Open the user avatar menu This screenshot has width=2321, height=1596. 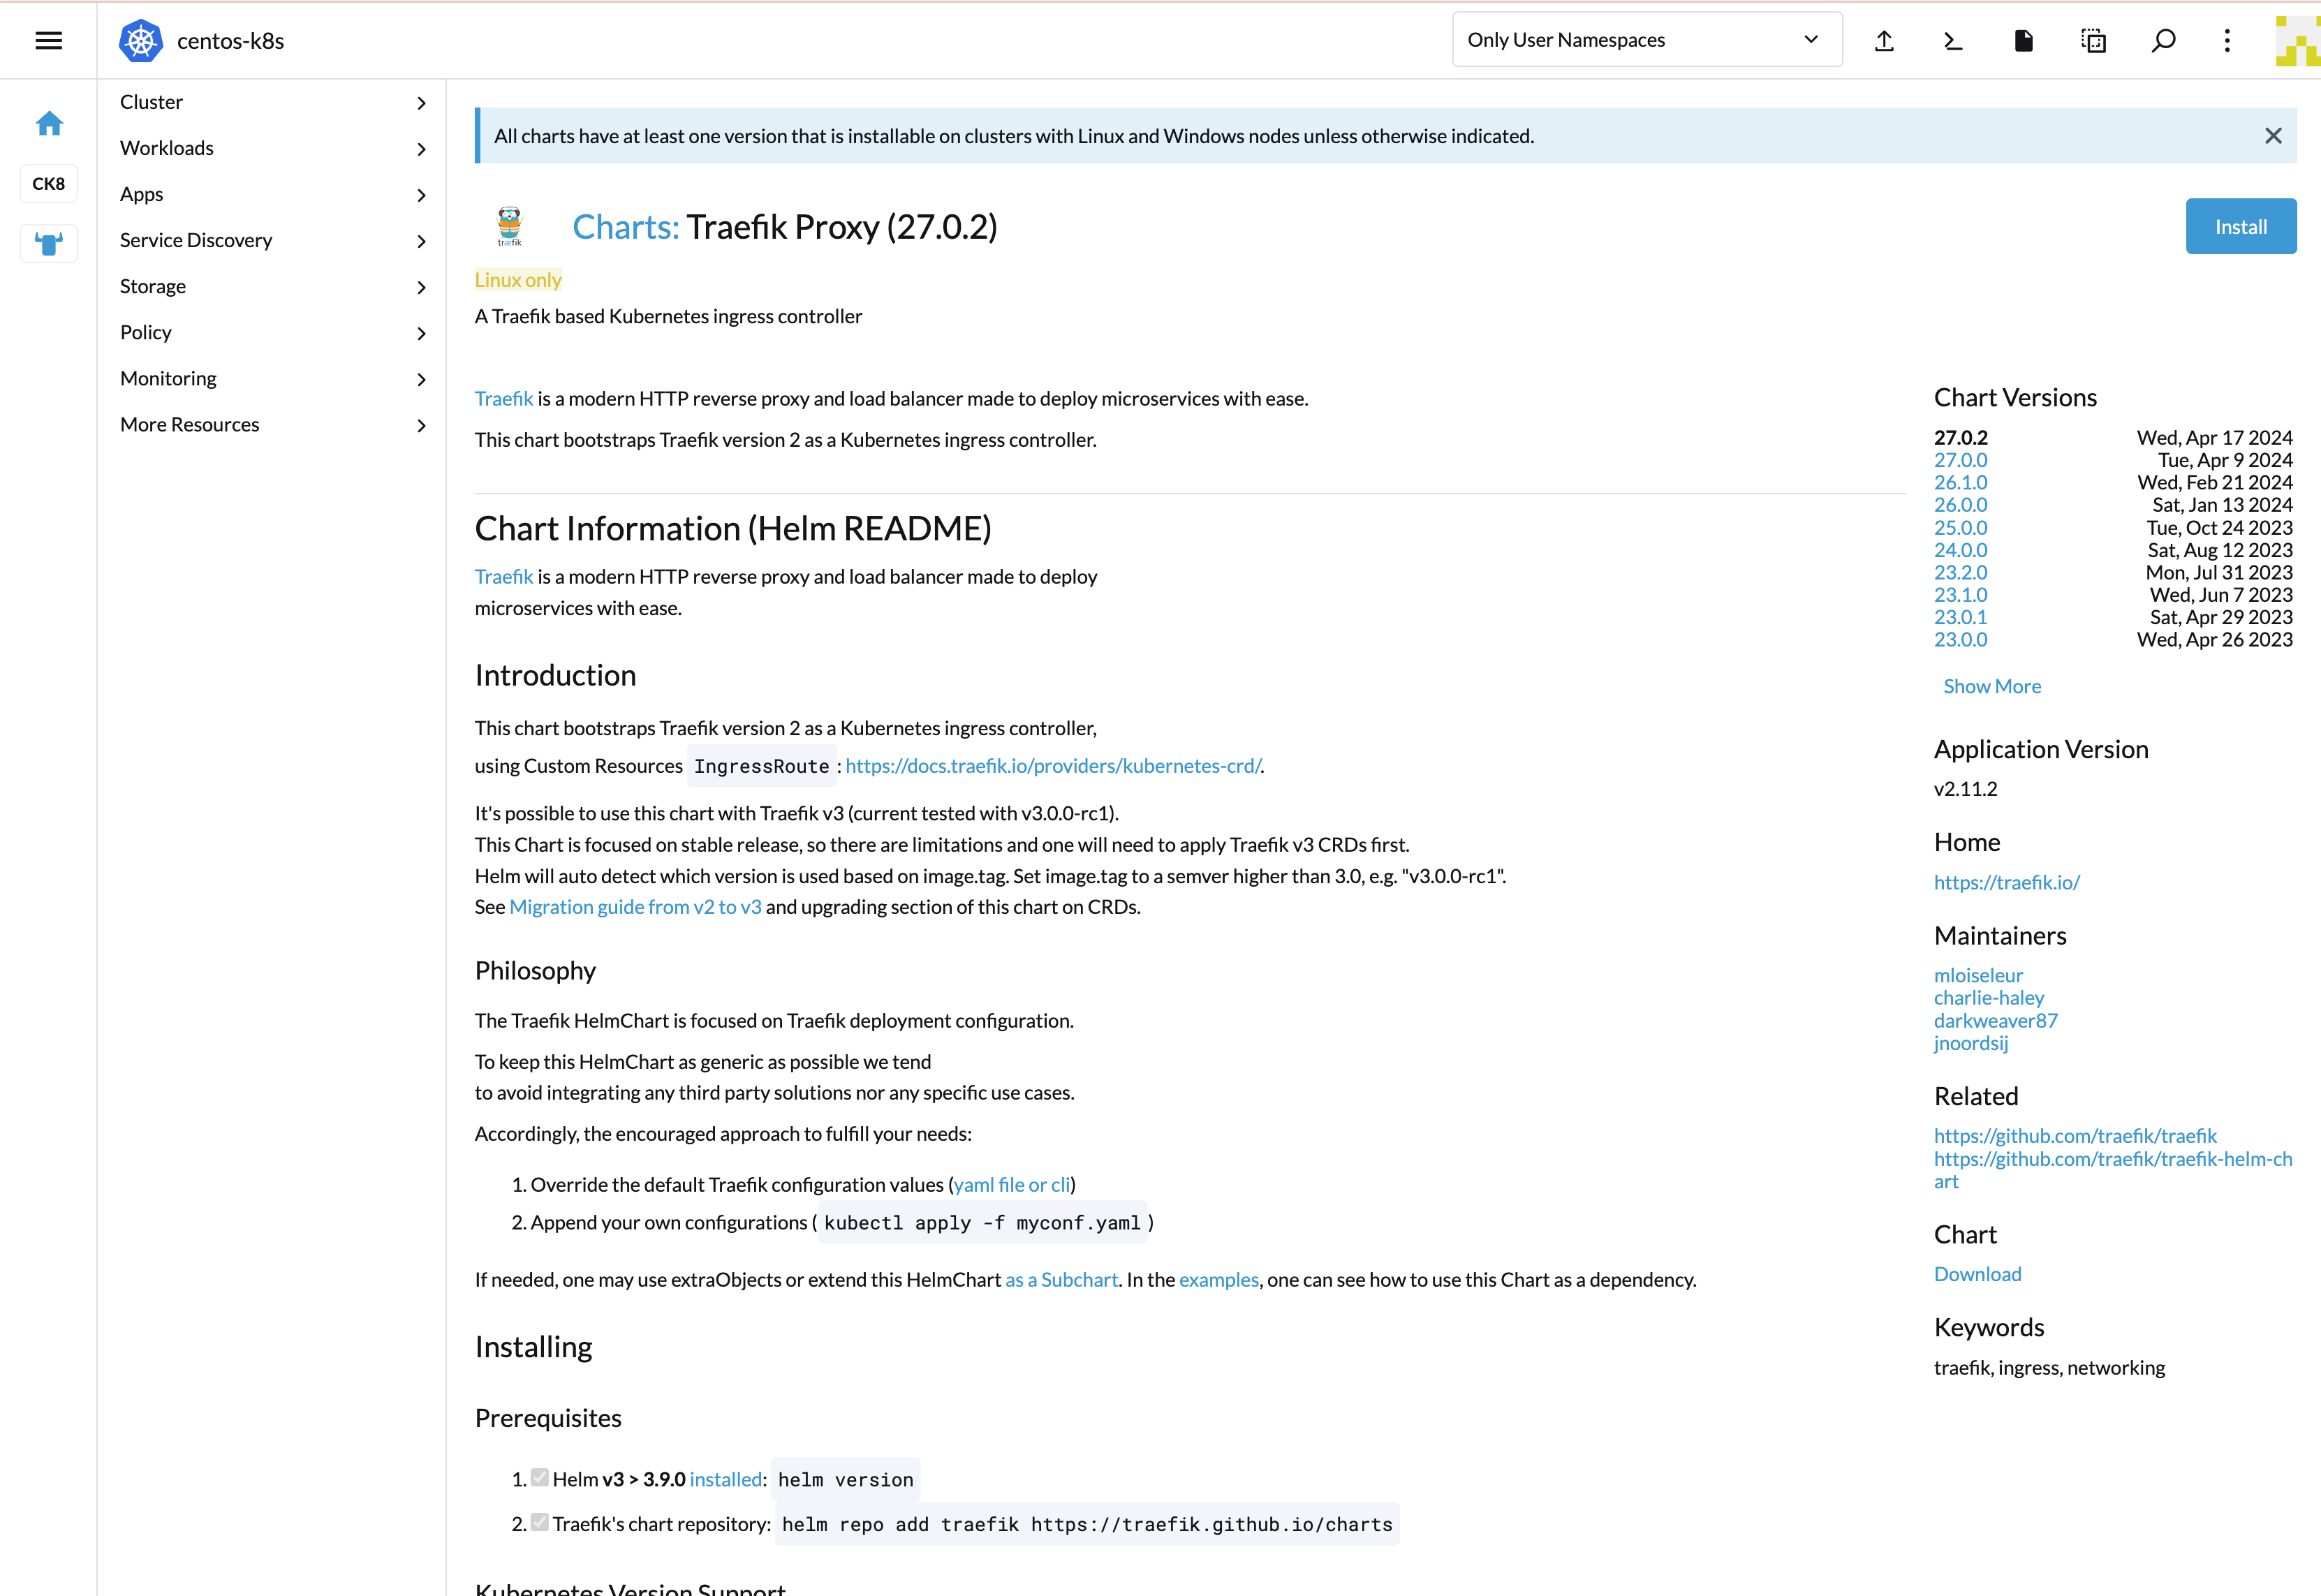[x=2297, y=40]
